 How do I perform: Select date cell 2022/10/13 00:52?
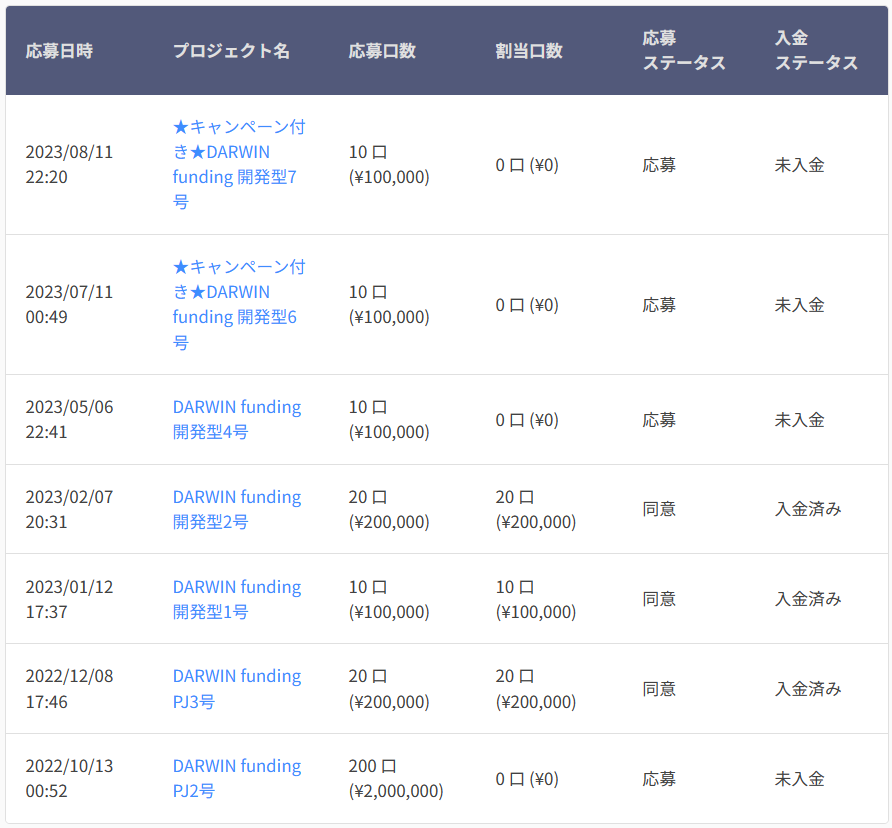[x=69, y=778]
